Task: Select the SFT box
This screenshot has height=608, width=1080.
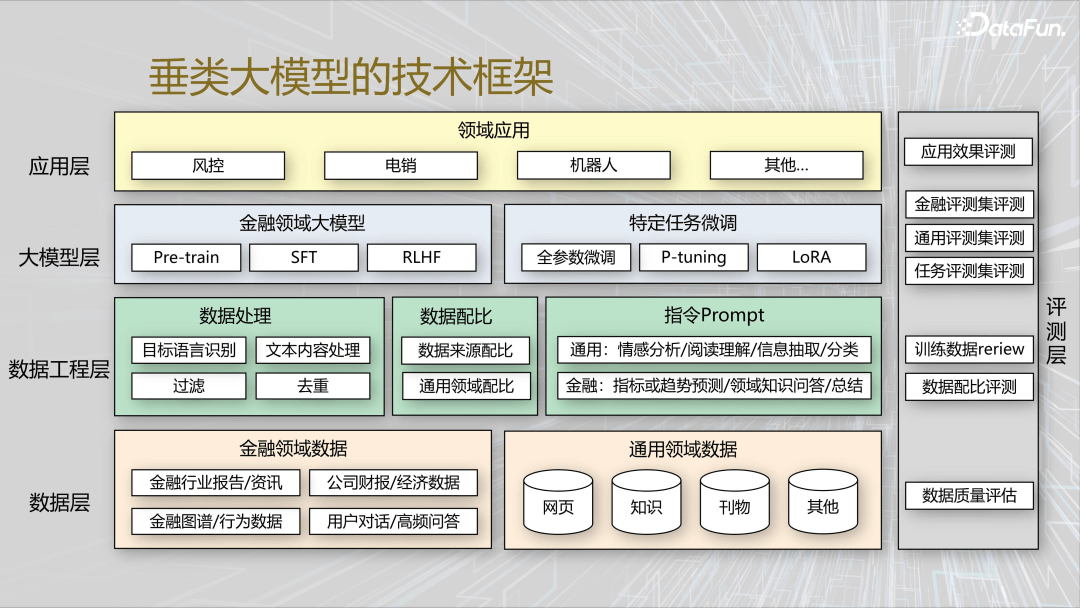Action: point(304,258)
